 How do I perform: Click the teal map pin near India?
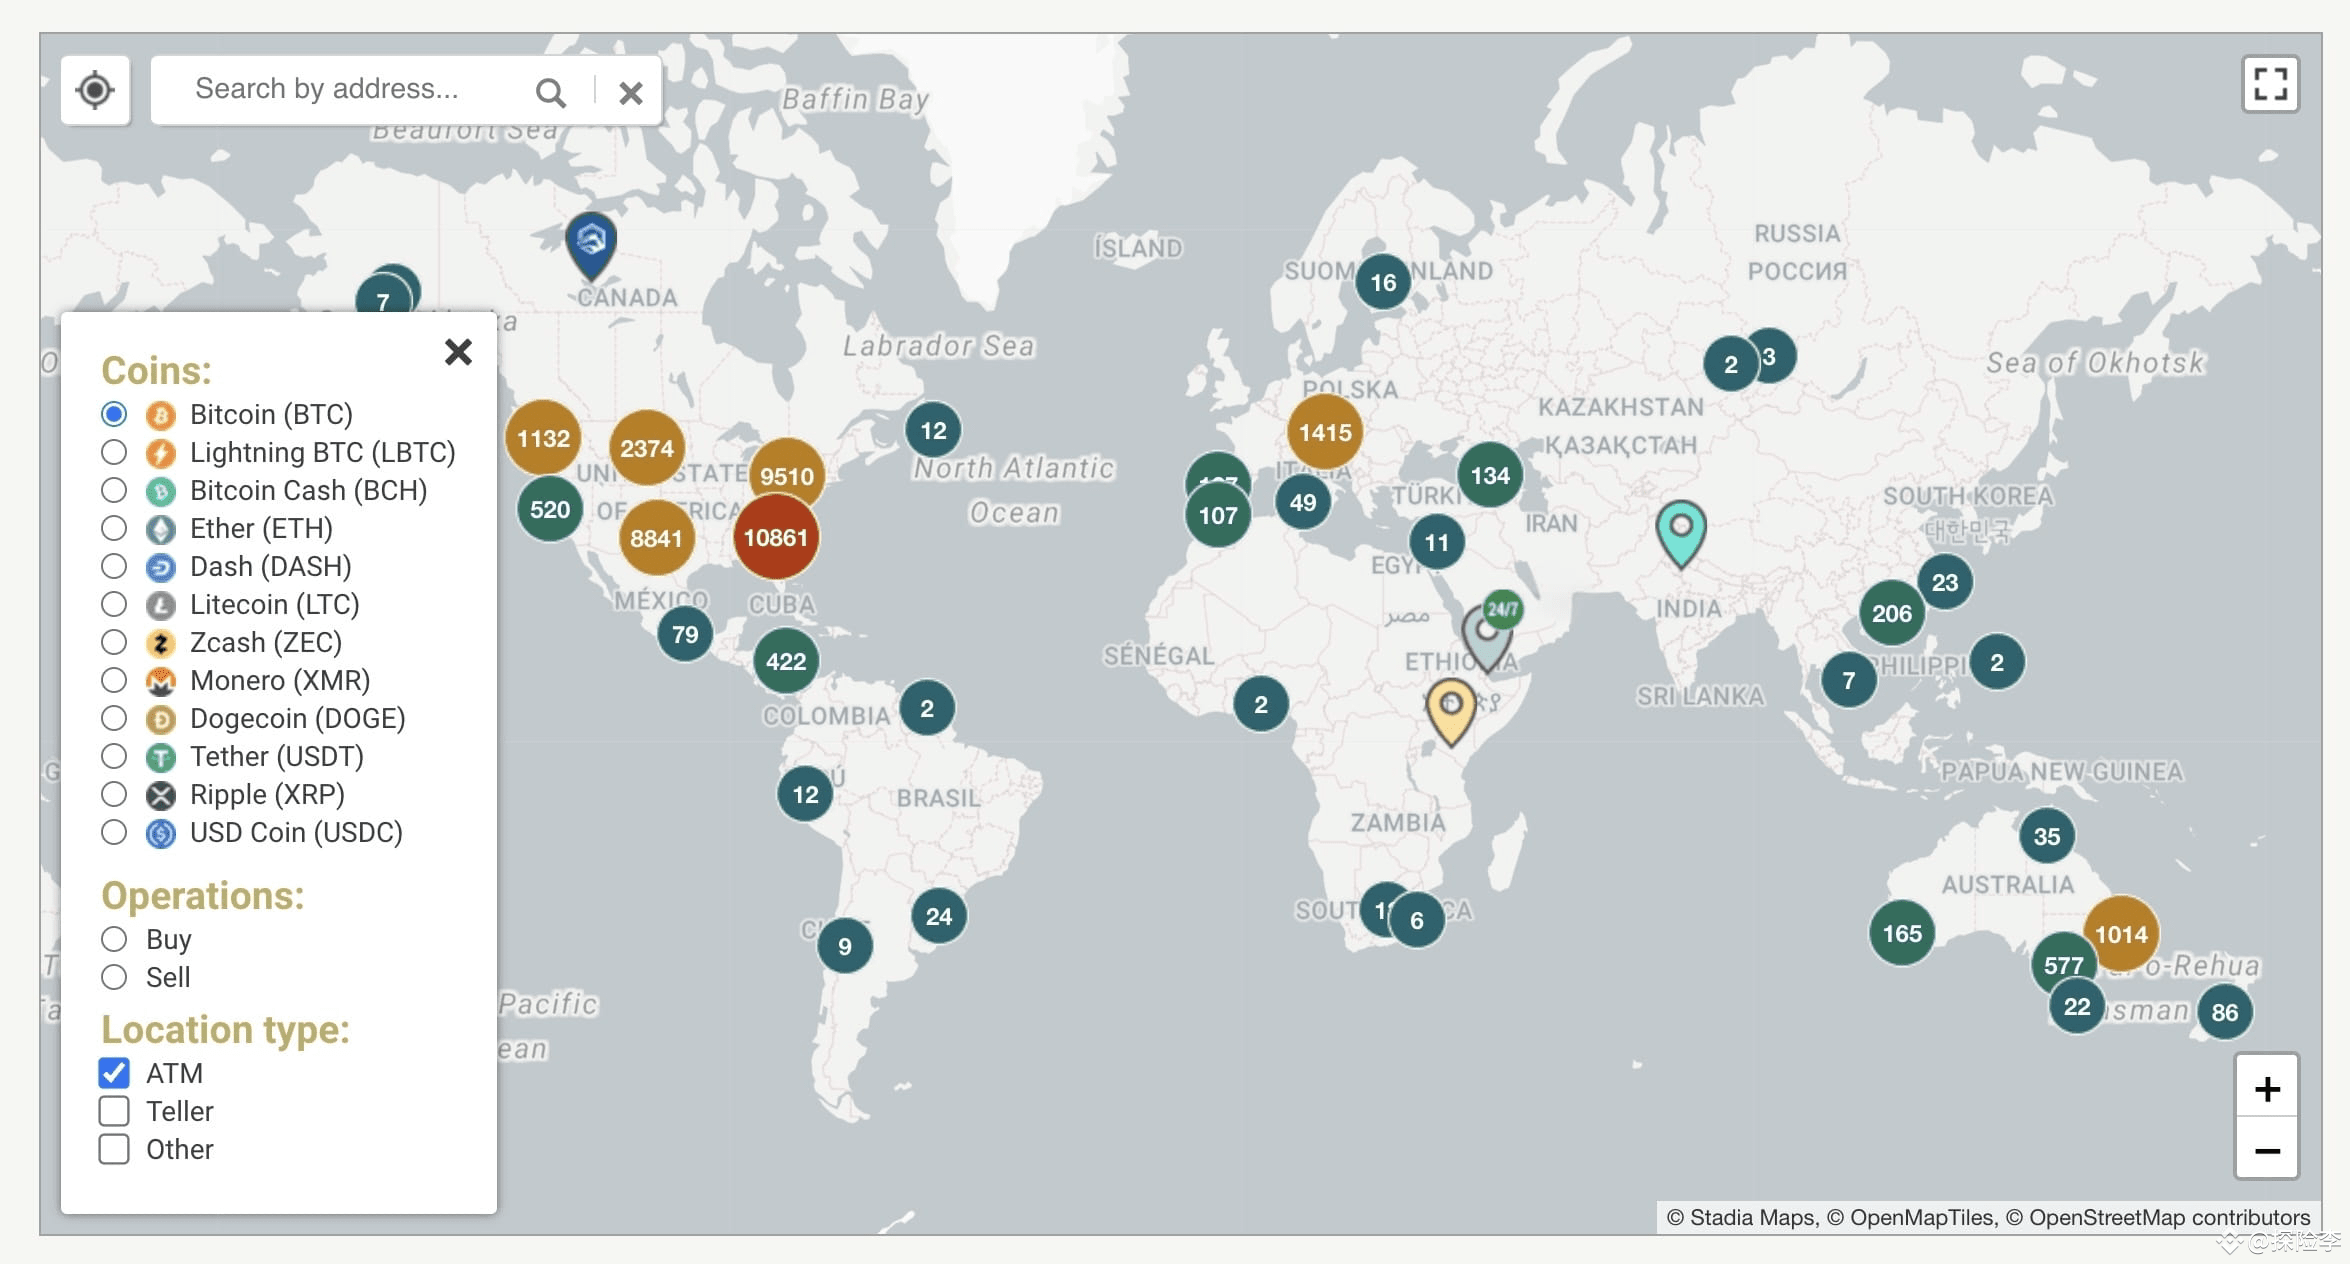pyautogui.click(x=1680, y=530)
